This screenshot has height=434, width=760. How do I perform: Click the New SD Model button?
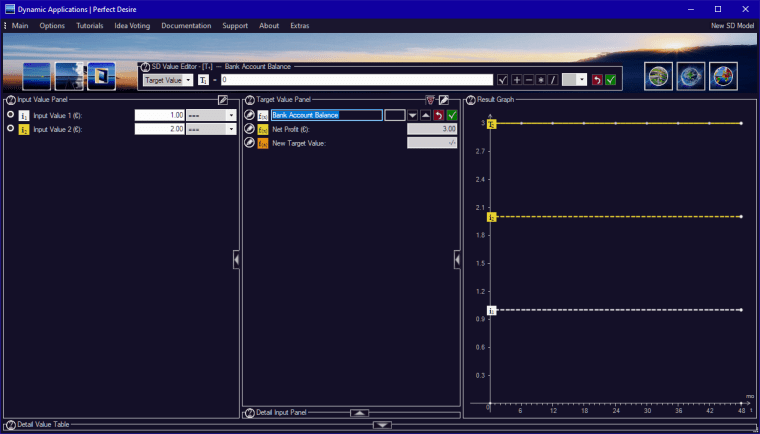click(731, 25)
